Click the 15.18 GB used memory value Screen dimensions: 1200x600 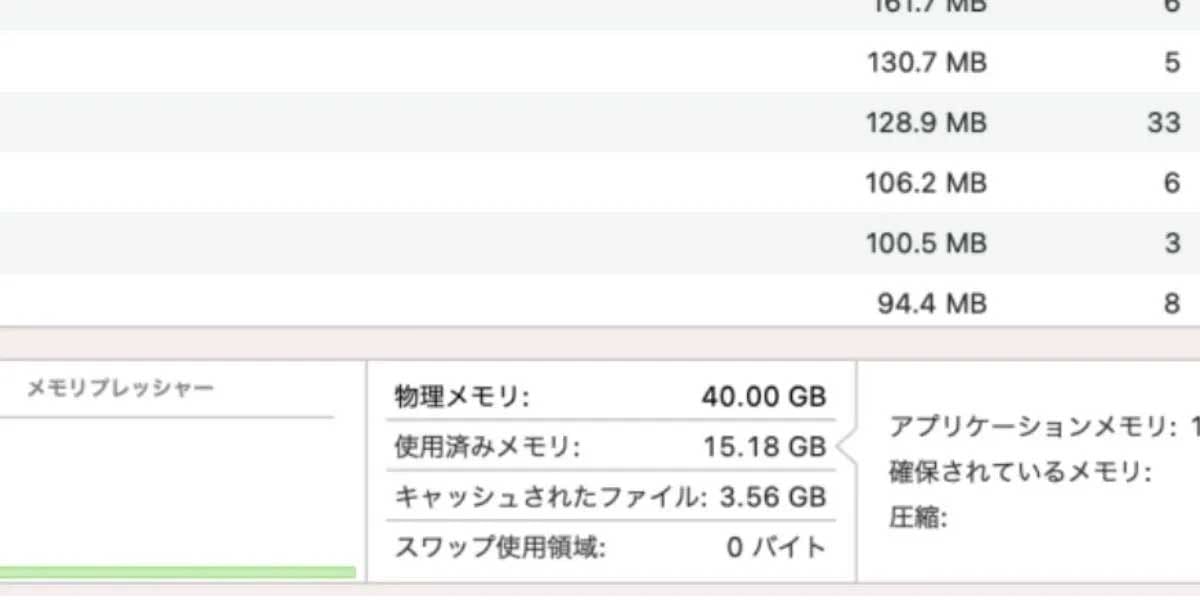point(765,447)
